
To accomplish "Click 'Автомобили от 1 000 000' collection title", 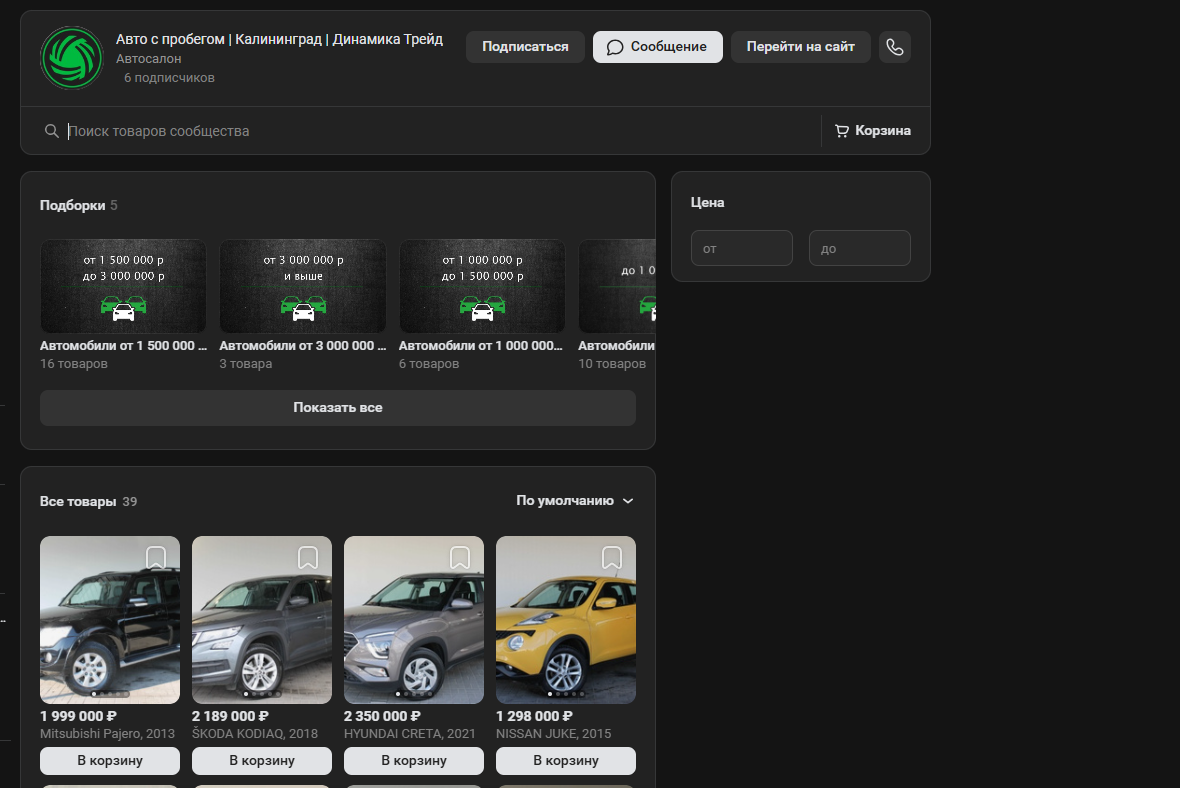I will [x=481, y=345].
